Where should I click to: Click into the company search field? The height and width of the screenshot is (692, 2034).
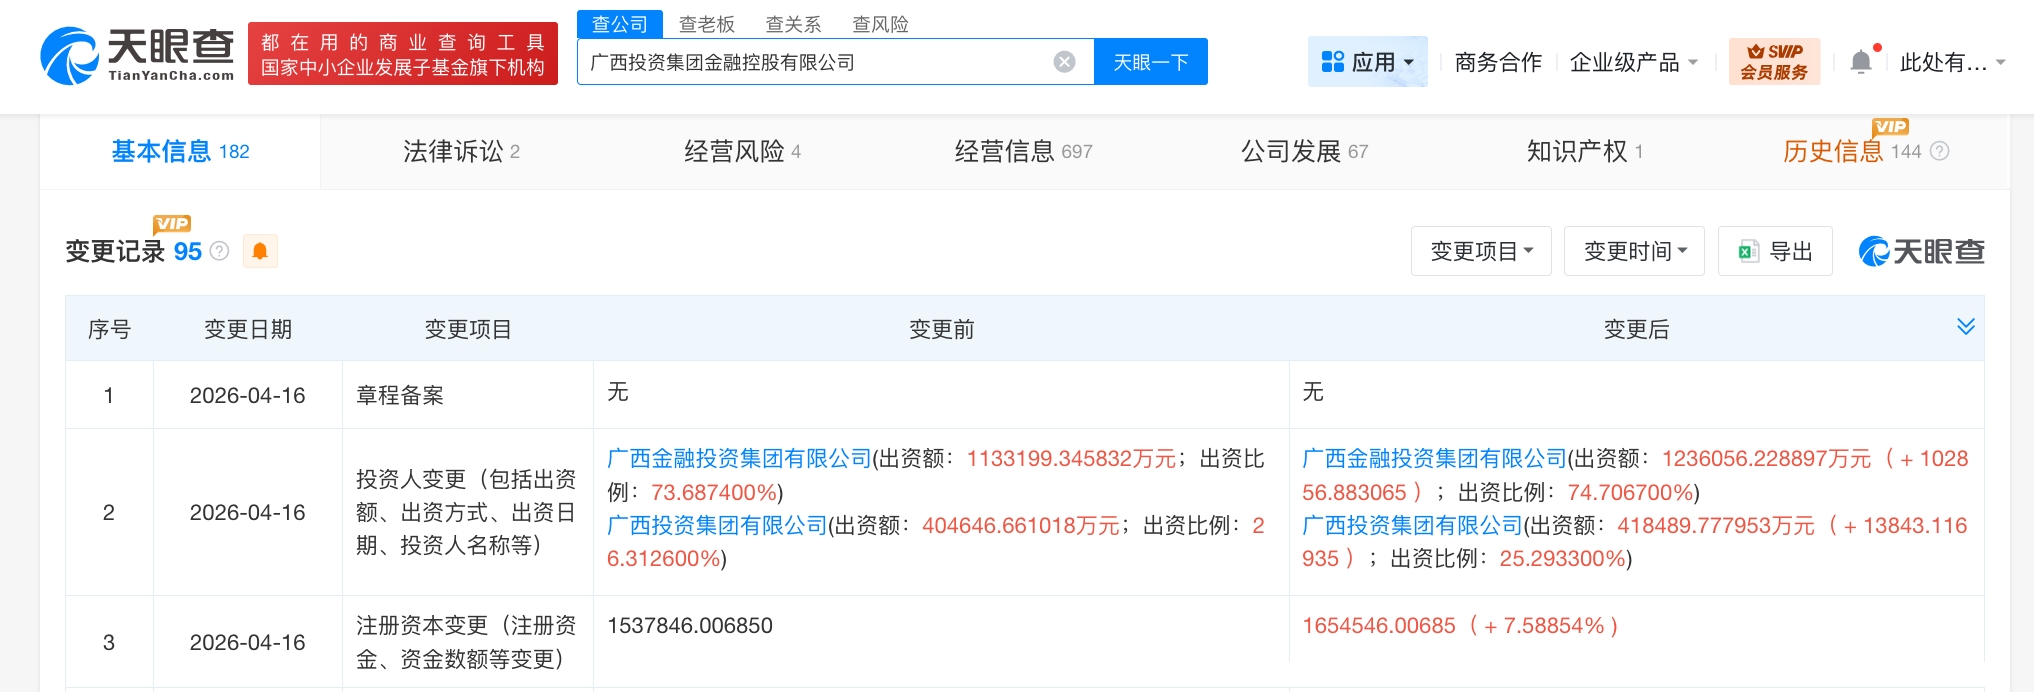(815, 62)
